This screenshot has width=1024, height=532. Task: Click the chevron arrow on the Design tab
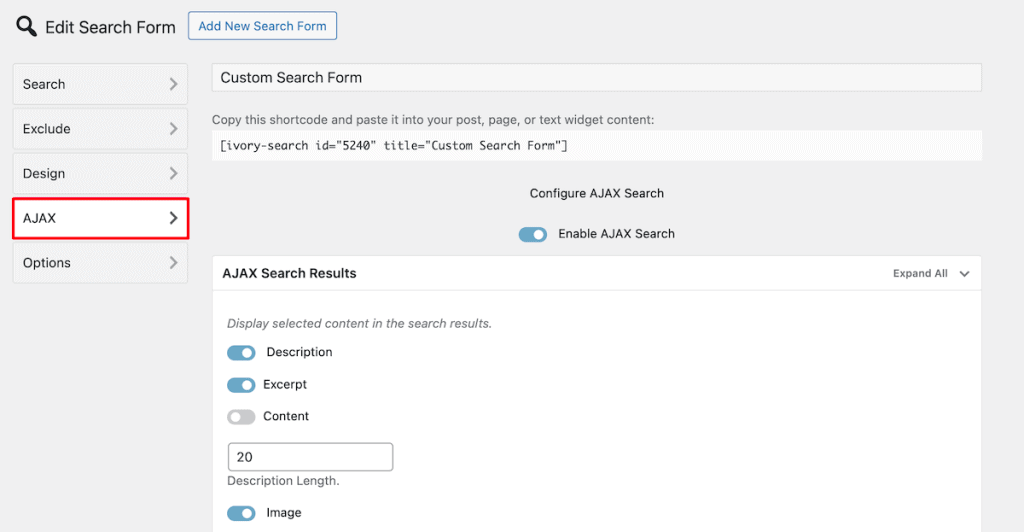click(173, 174)
